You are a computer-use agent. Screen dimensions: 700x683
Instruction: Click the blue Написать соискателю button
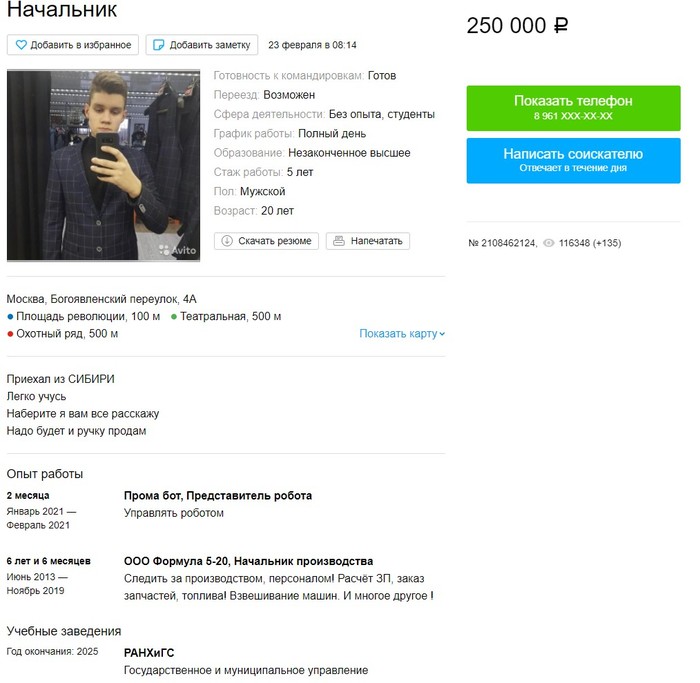pyautogui.click(x=573, y=161)
